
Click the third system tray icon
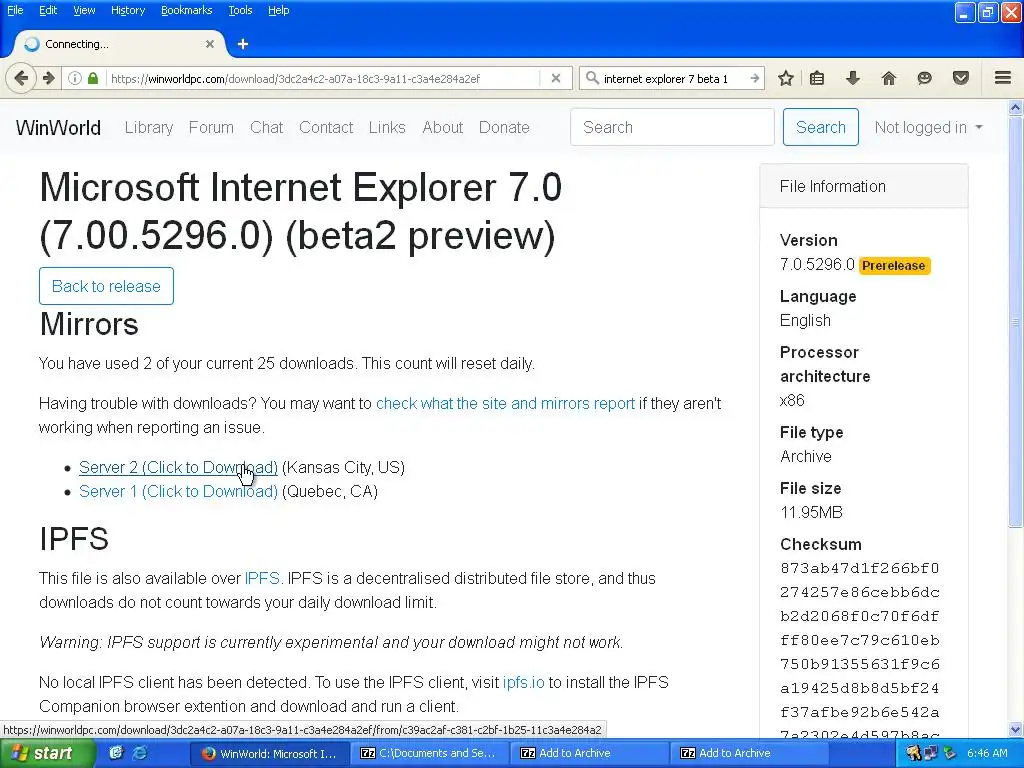(x=950, y=753)
